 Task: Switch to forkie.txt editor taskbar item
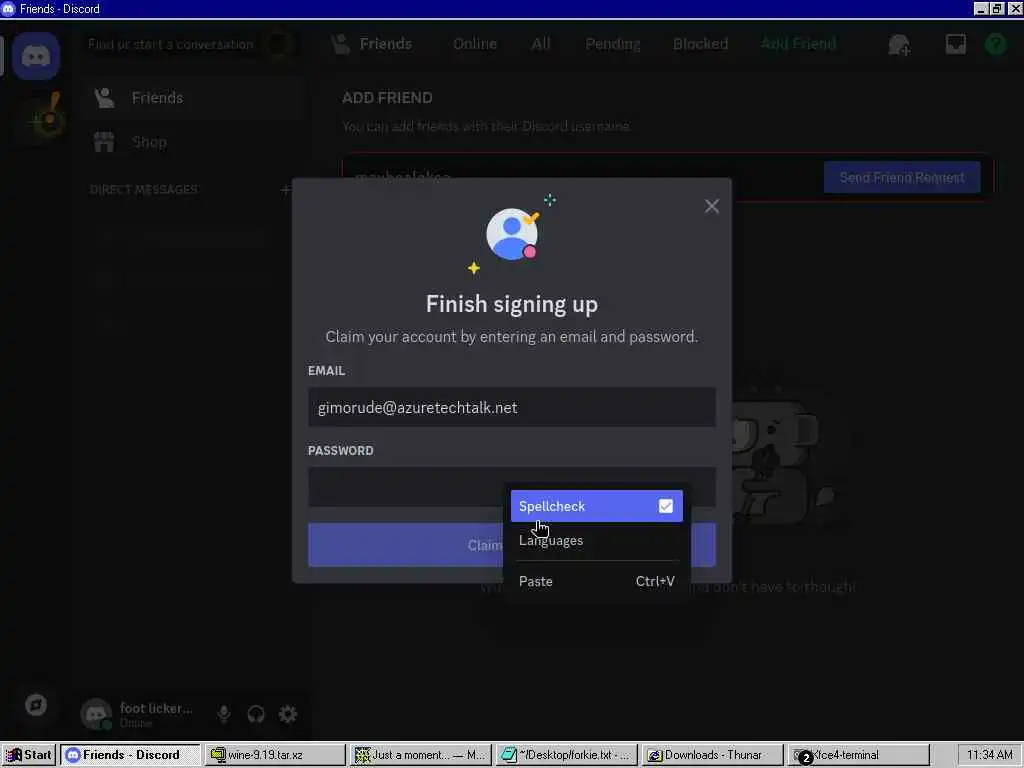click(566, 755)
